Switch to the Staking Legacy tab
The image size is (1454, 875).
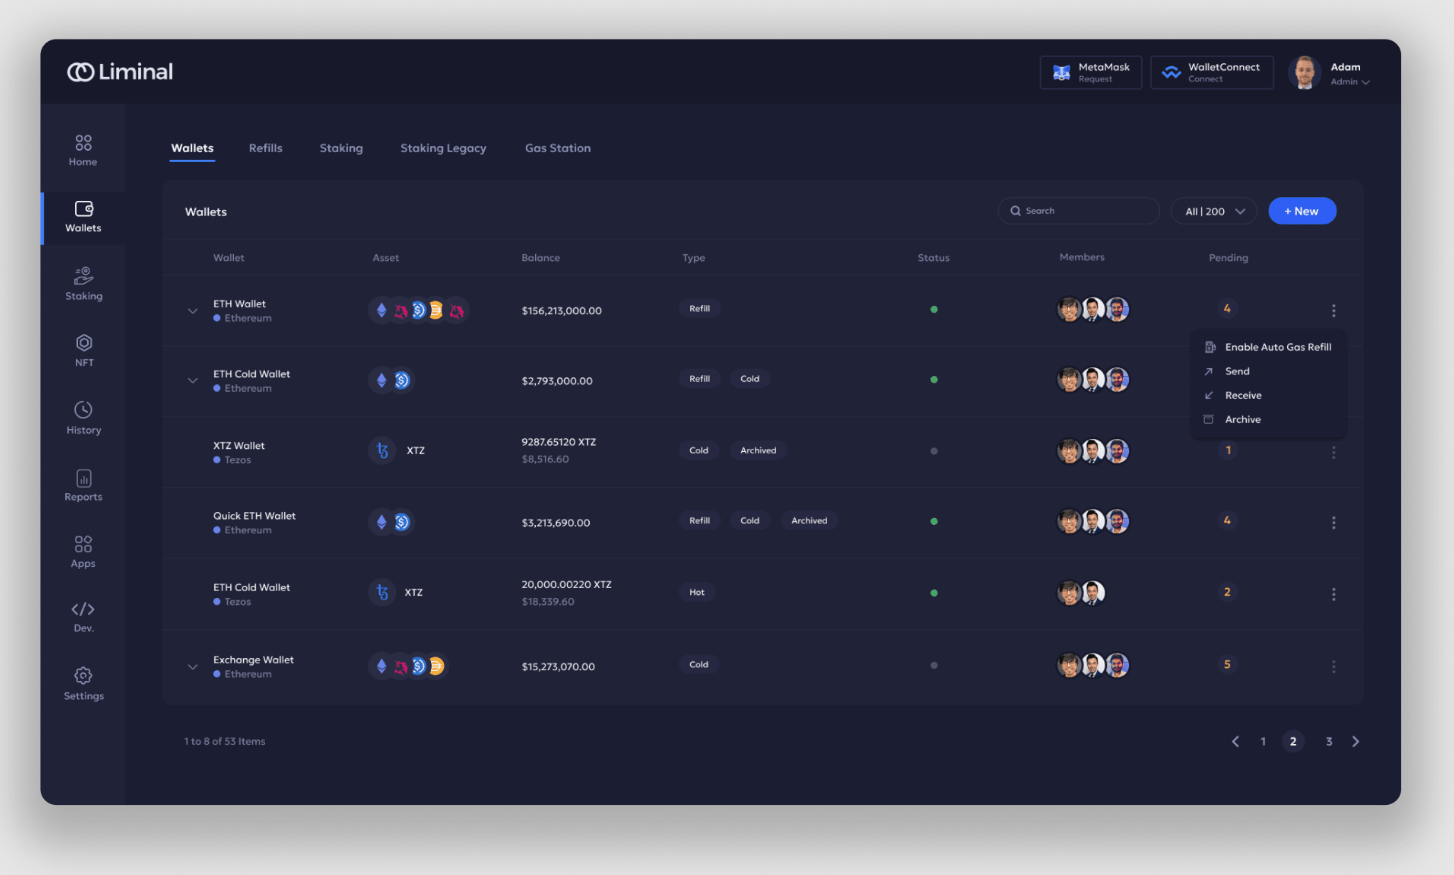443,148
